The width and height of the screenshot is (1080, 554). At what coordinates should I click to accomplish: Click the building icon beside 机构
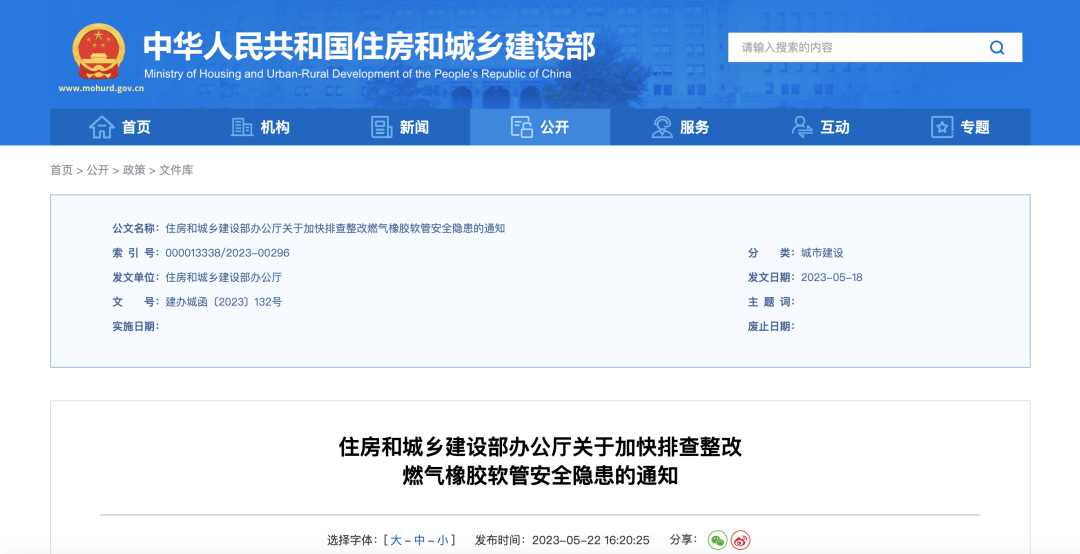242,127
